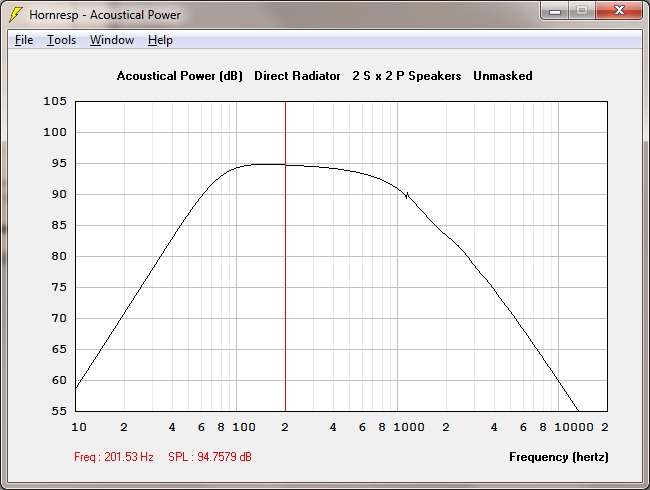650x490 pixels.
Task: Open the Tools menu
Action: click(61, 40)
